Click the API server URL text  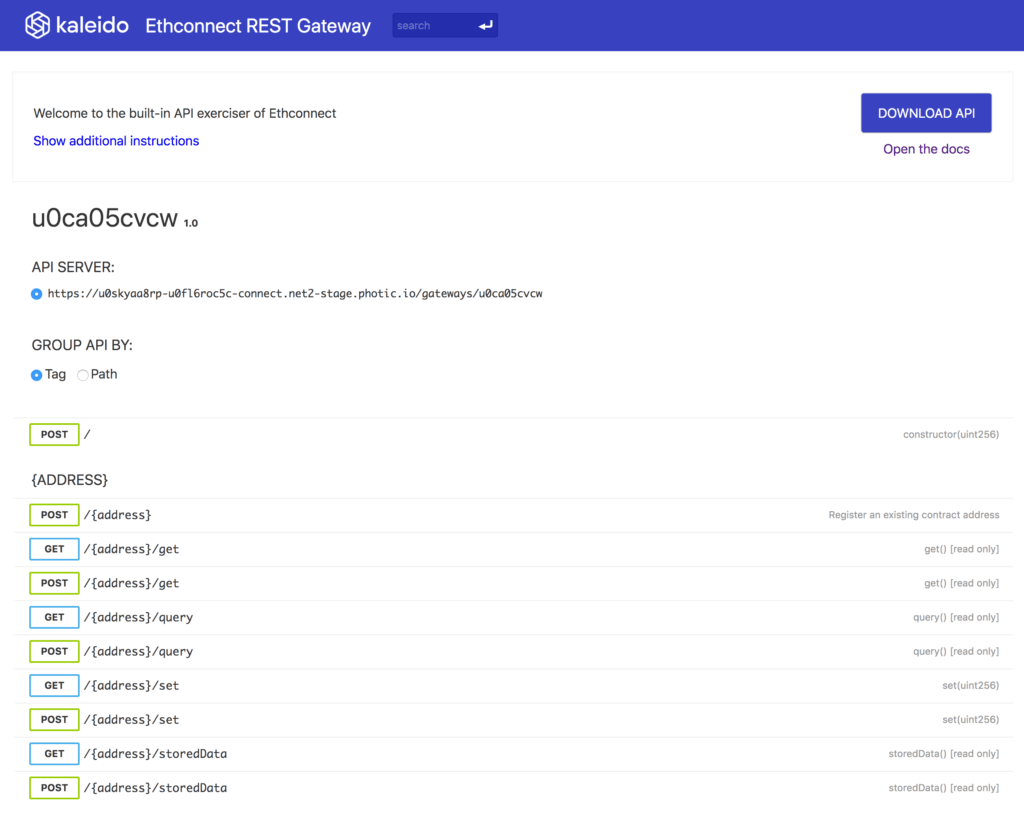(x=295, y=294)
